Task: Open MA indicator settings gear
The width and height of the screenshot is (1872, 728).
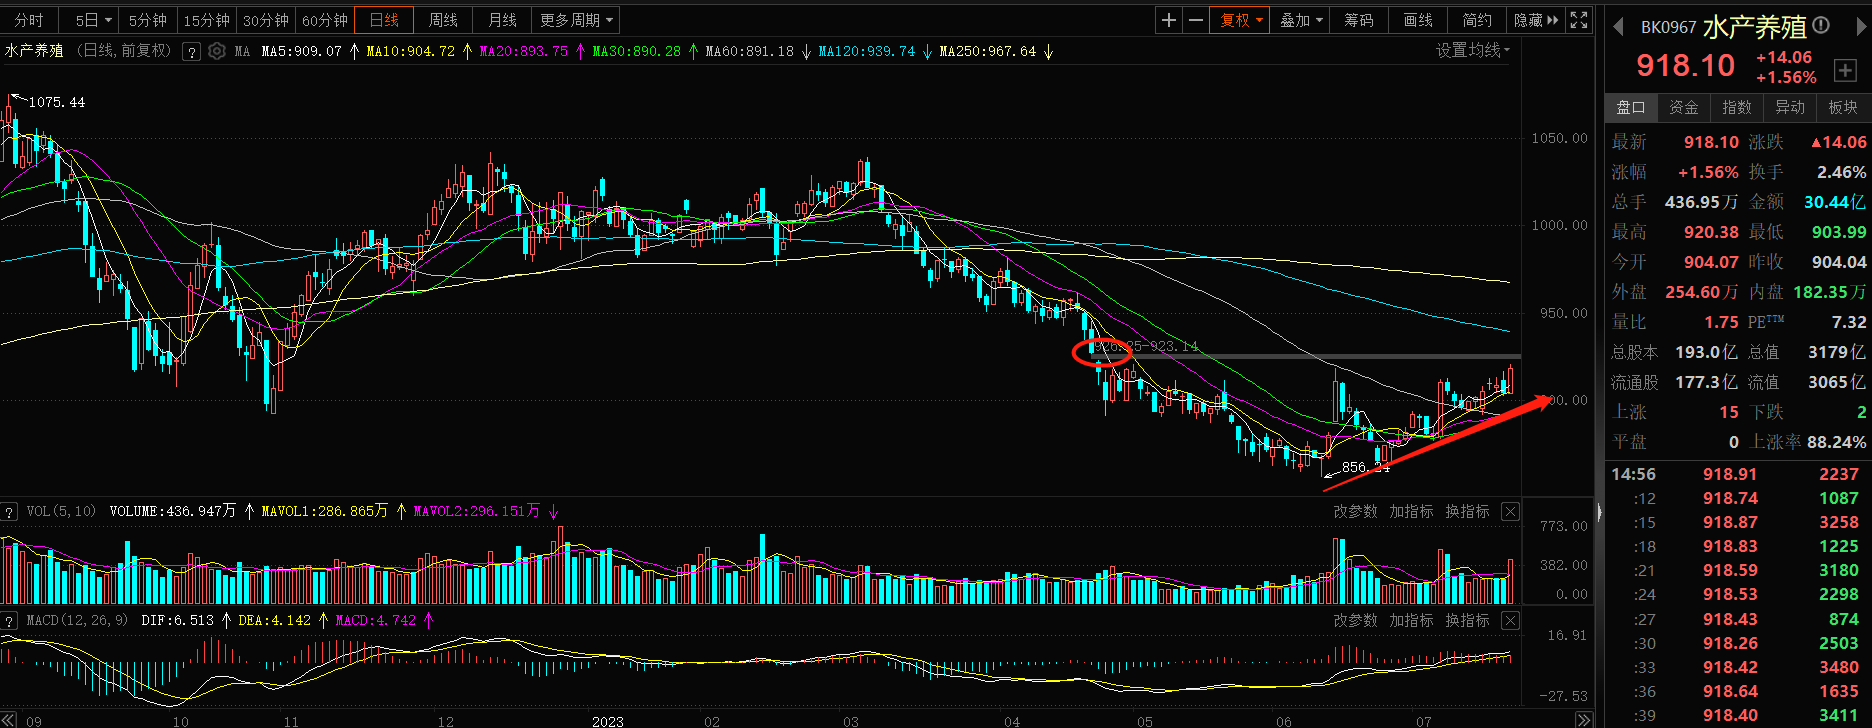Action: pyautogui.click(x=217, y=51)
